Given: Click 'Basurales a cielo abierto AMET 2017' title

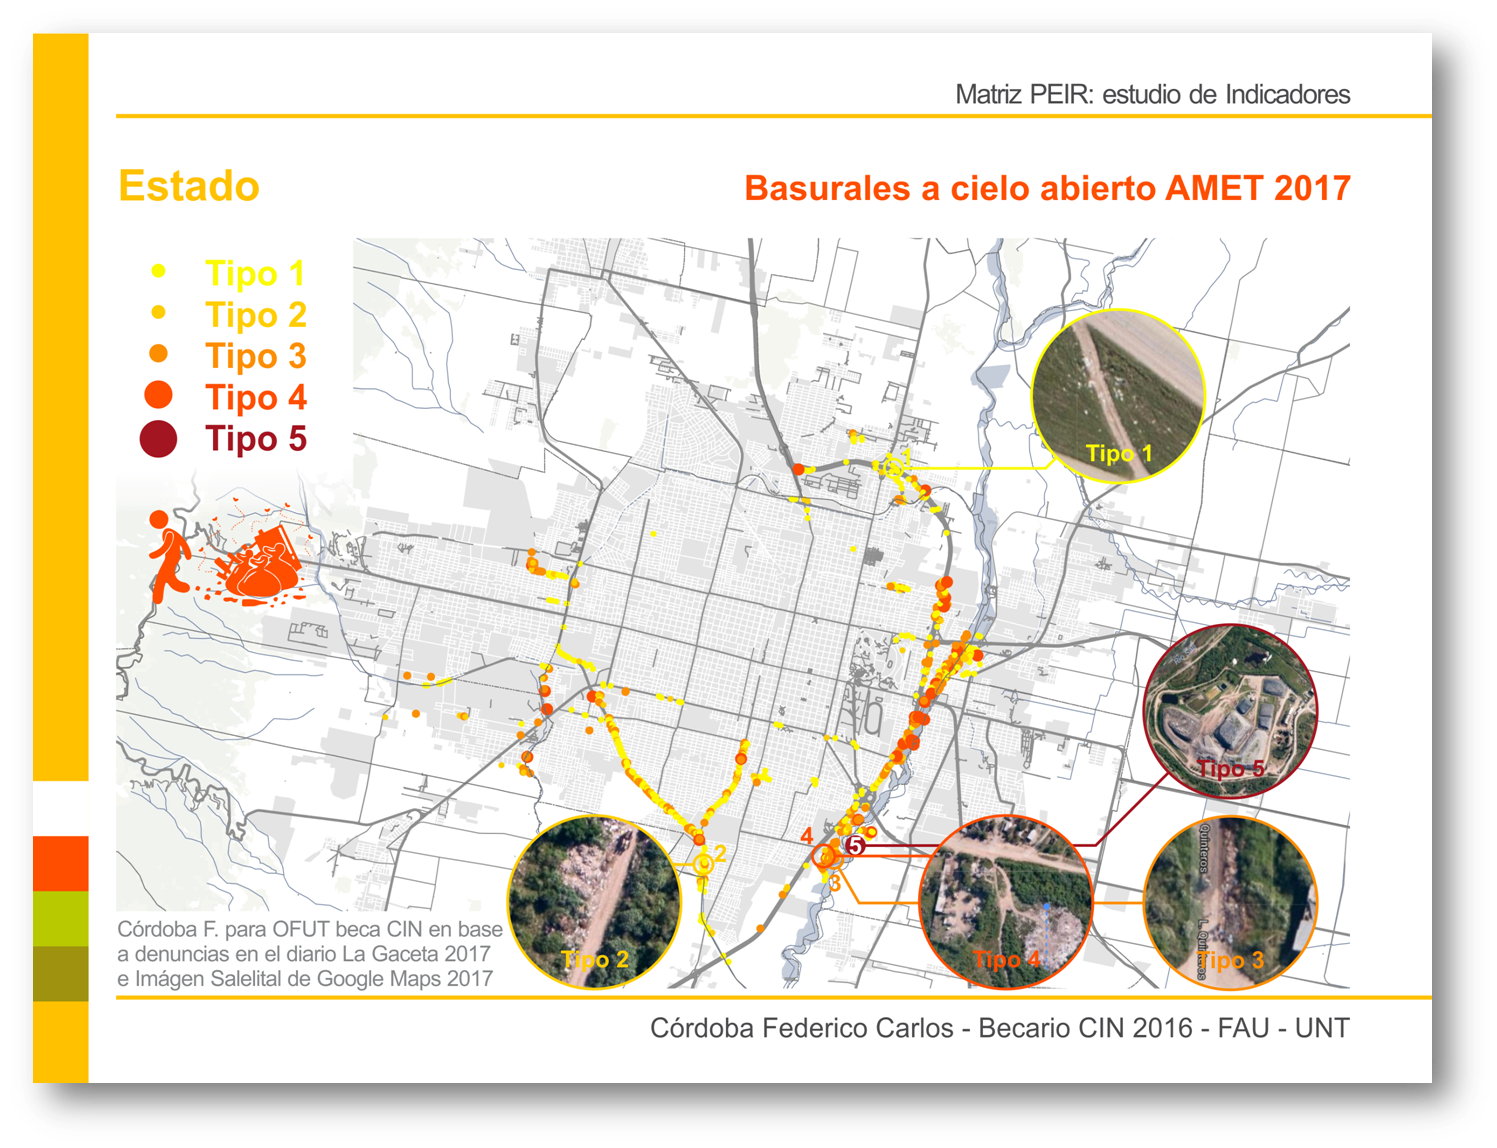Looking at the screenshot, I should [x=1047, y=188].
